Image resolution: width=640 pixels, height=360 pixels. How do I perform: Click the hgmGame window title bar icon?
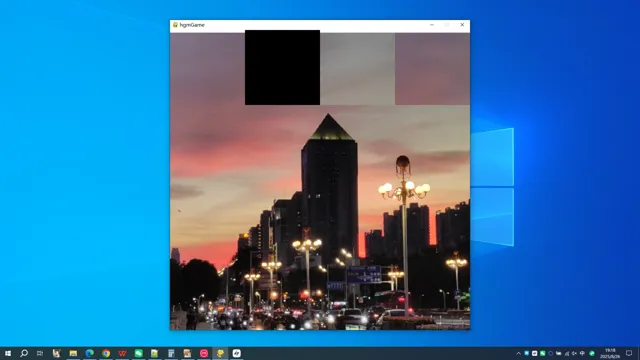pyautogui.click(x=175, y=25)
